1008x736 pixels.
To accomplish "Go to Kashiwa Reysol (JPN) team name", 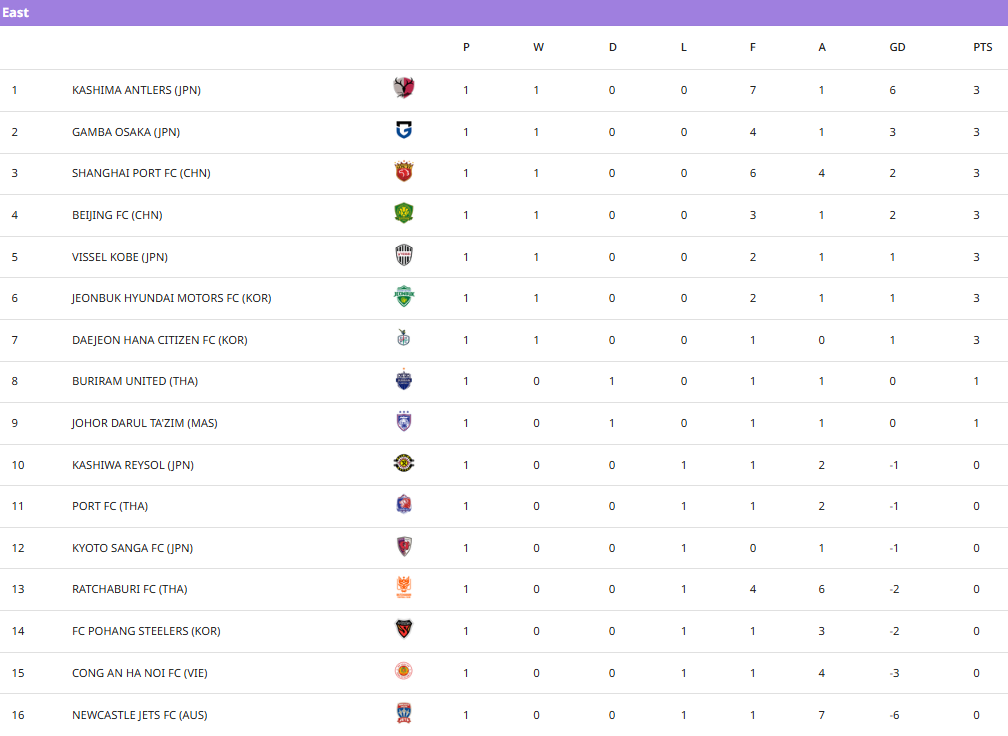I will (x=133, y=465).
